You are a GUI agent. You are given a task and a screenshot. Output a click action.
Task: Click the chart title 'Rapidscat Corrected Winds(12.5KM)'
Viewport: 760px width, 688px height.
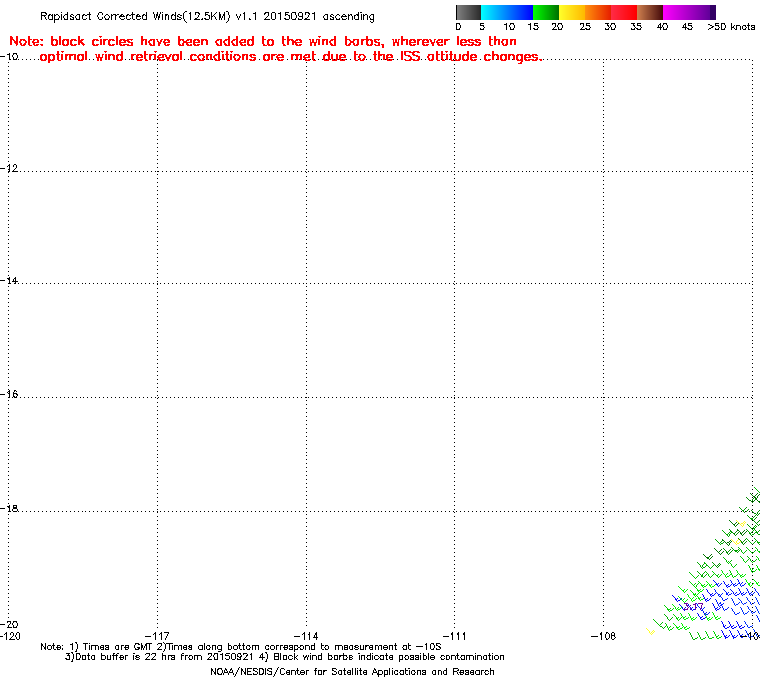point(135,16)
